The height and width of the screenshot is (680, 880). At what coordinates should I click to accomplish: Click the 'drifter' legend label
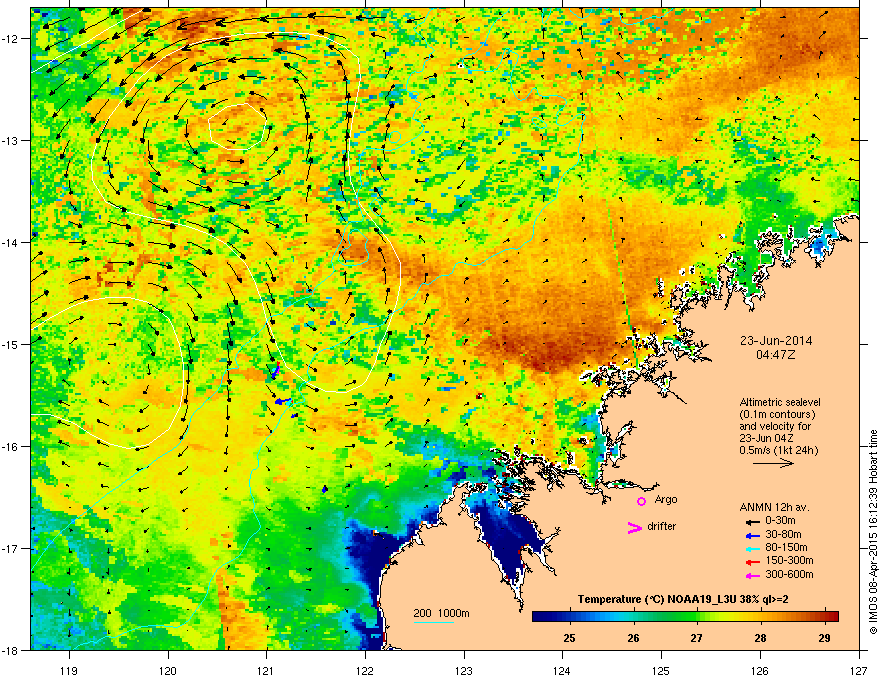pyautogui.click(x=662, y=526)
